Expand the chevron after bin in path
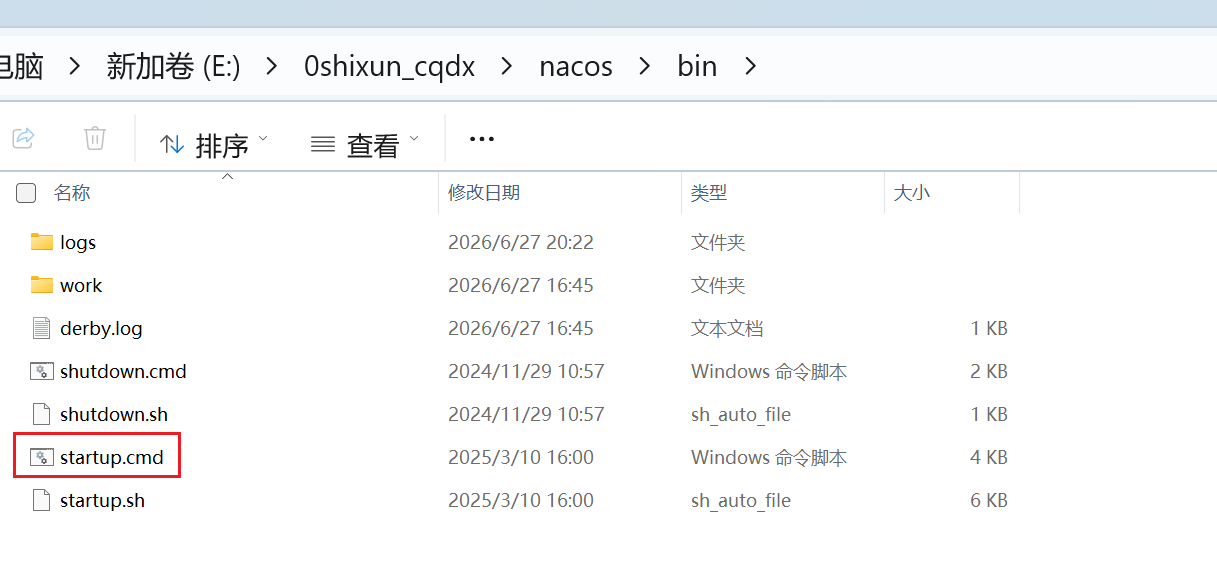The width and height of the screenshot is (1217, 570). click(751, 67)
